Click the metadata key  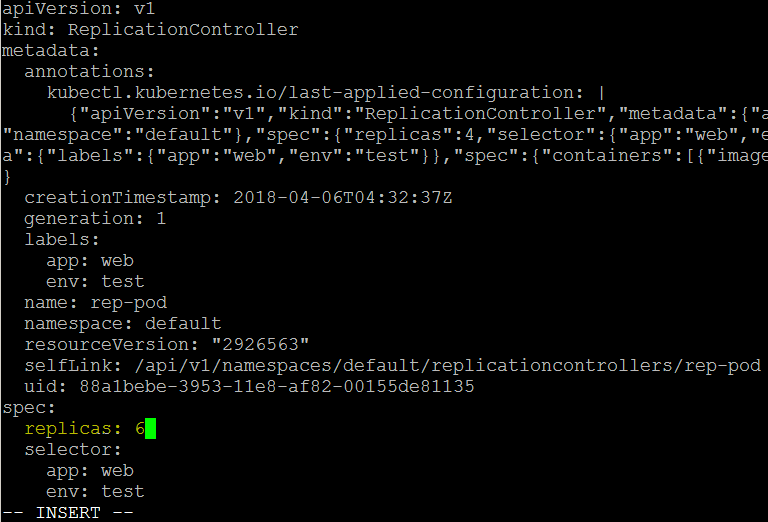(x=51, y=51)
